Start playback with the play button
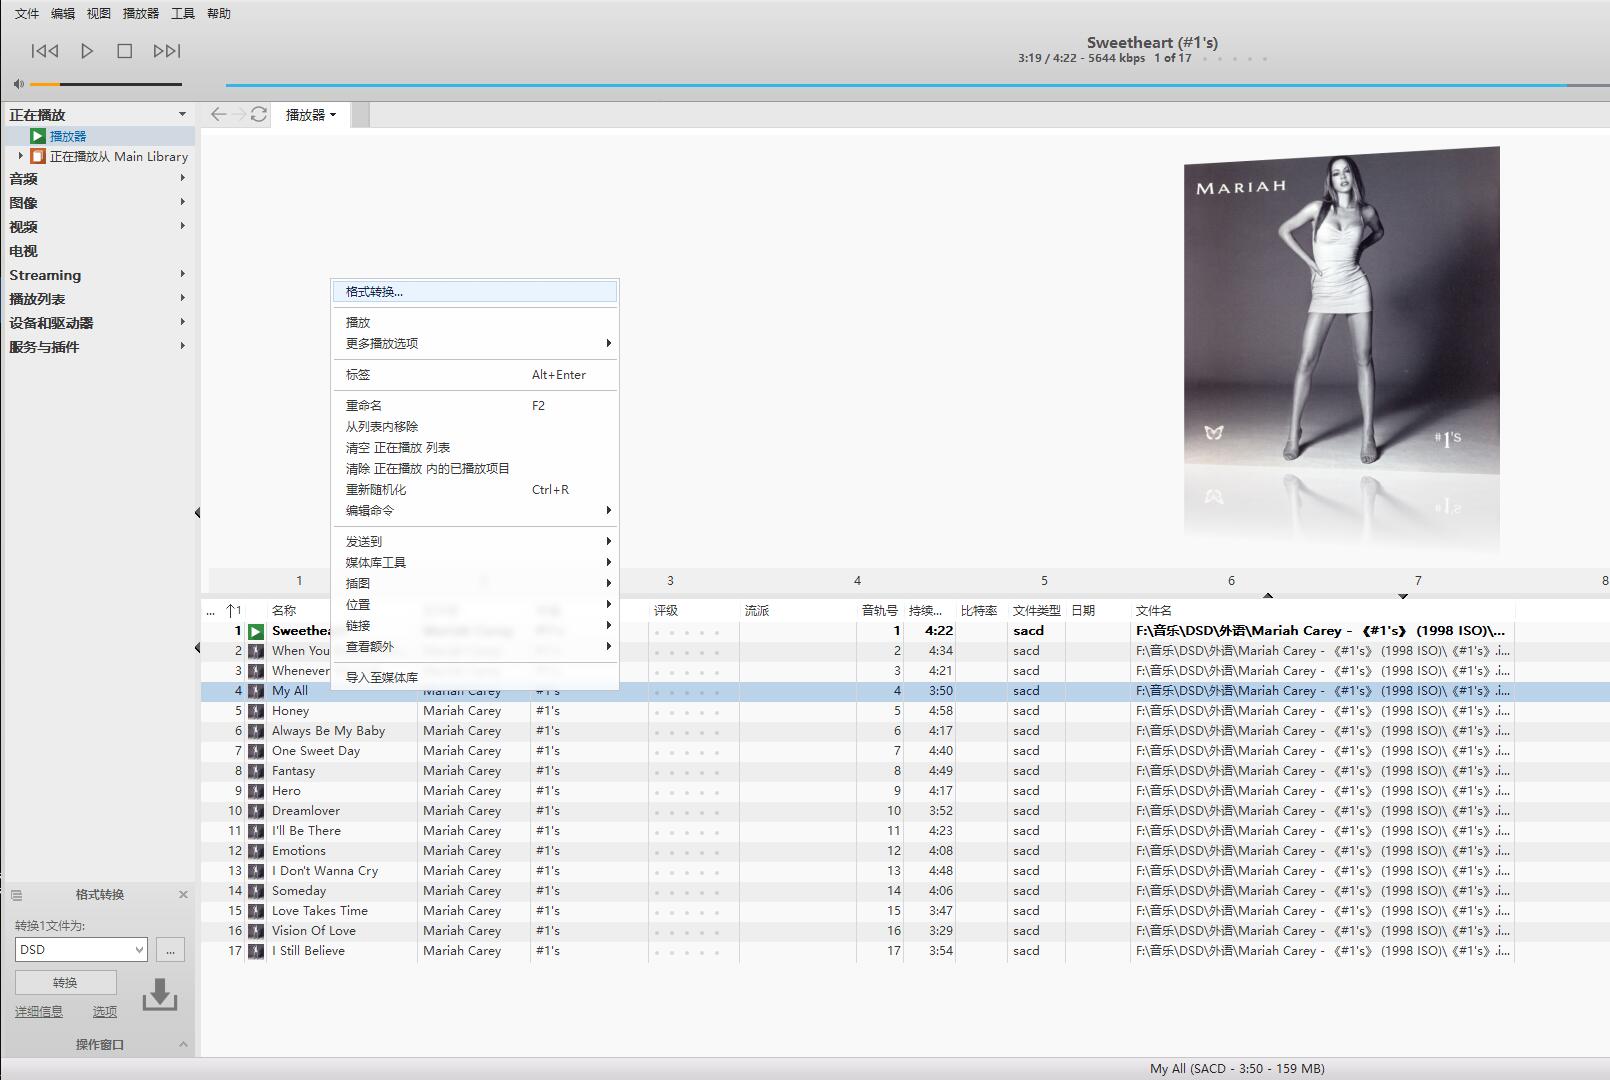This screenshot has height=1080, width=1610. (x=87, y=51)
